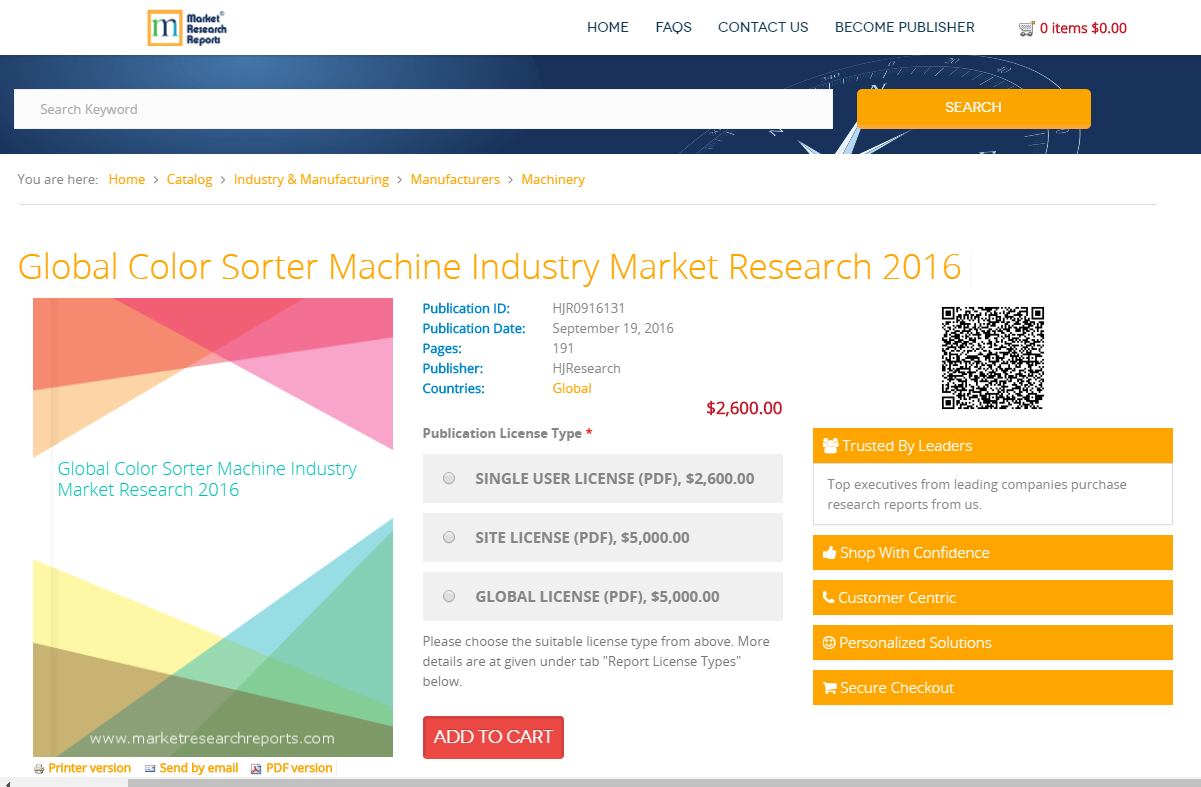Image resolution: width=1201 pixels, height=787 pixels.
Task: Click the phone icon on Customer Centric
Action: [x=828, y=597]
